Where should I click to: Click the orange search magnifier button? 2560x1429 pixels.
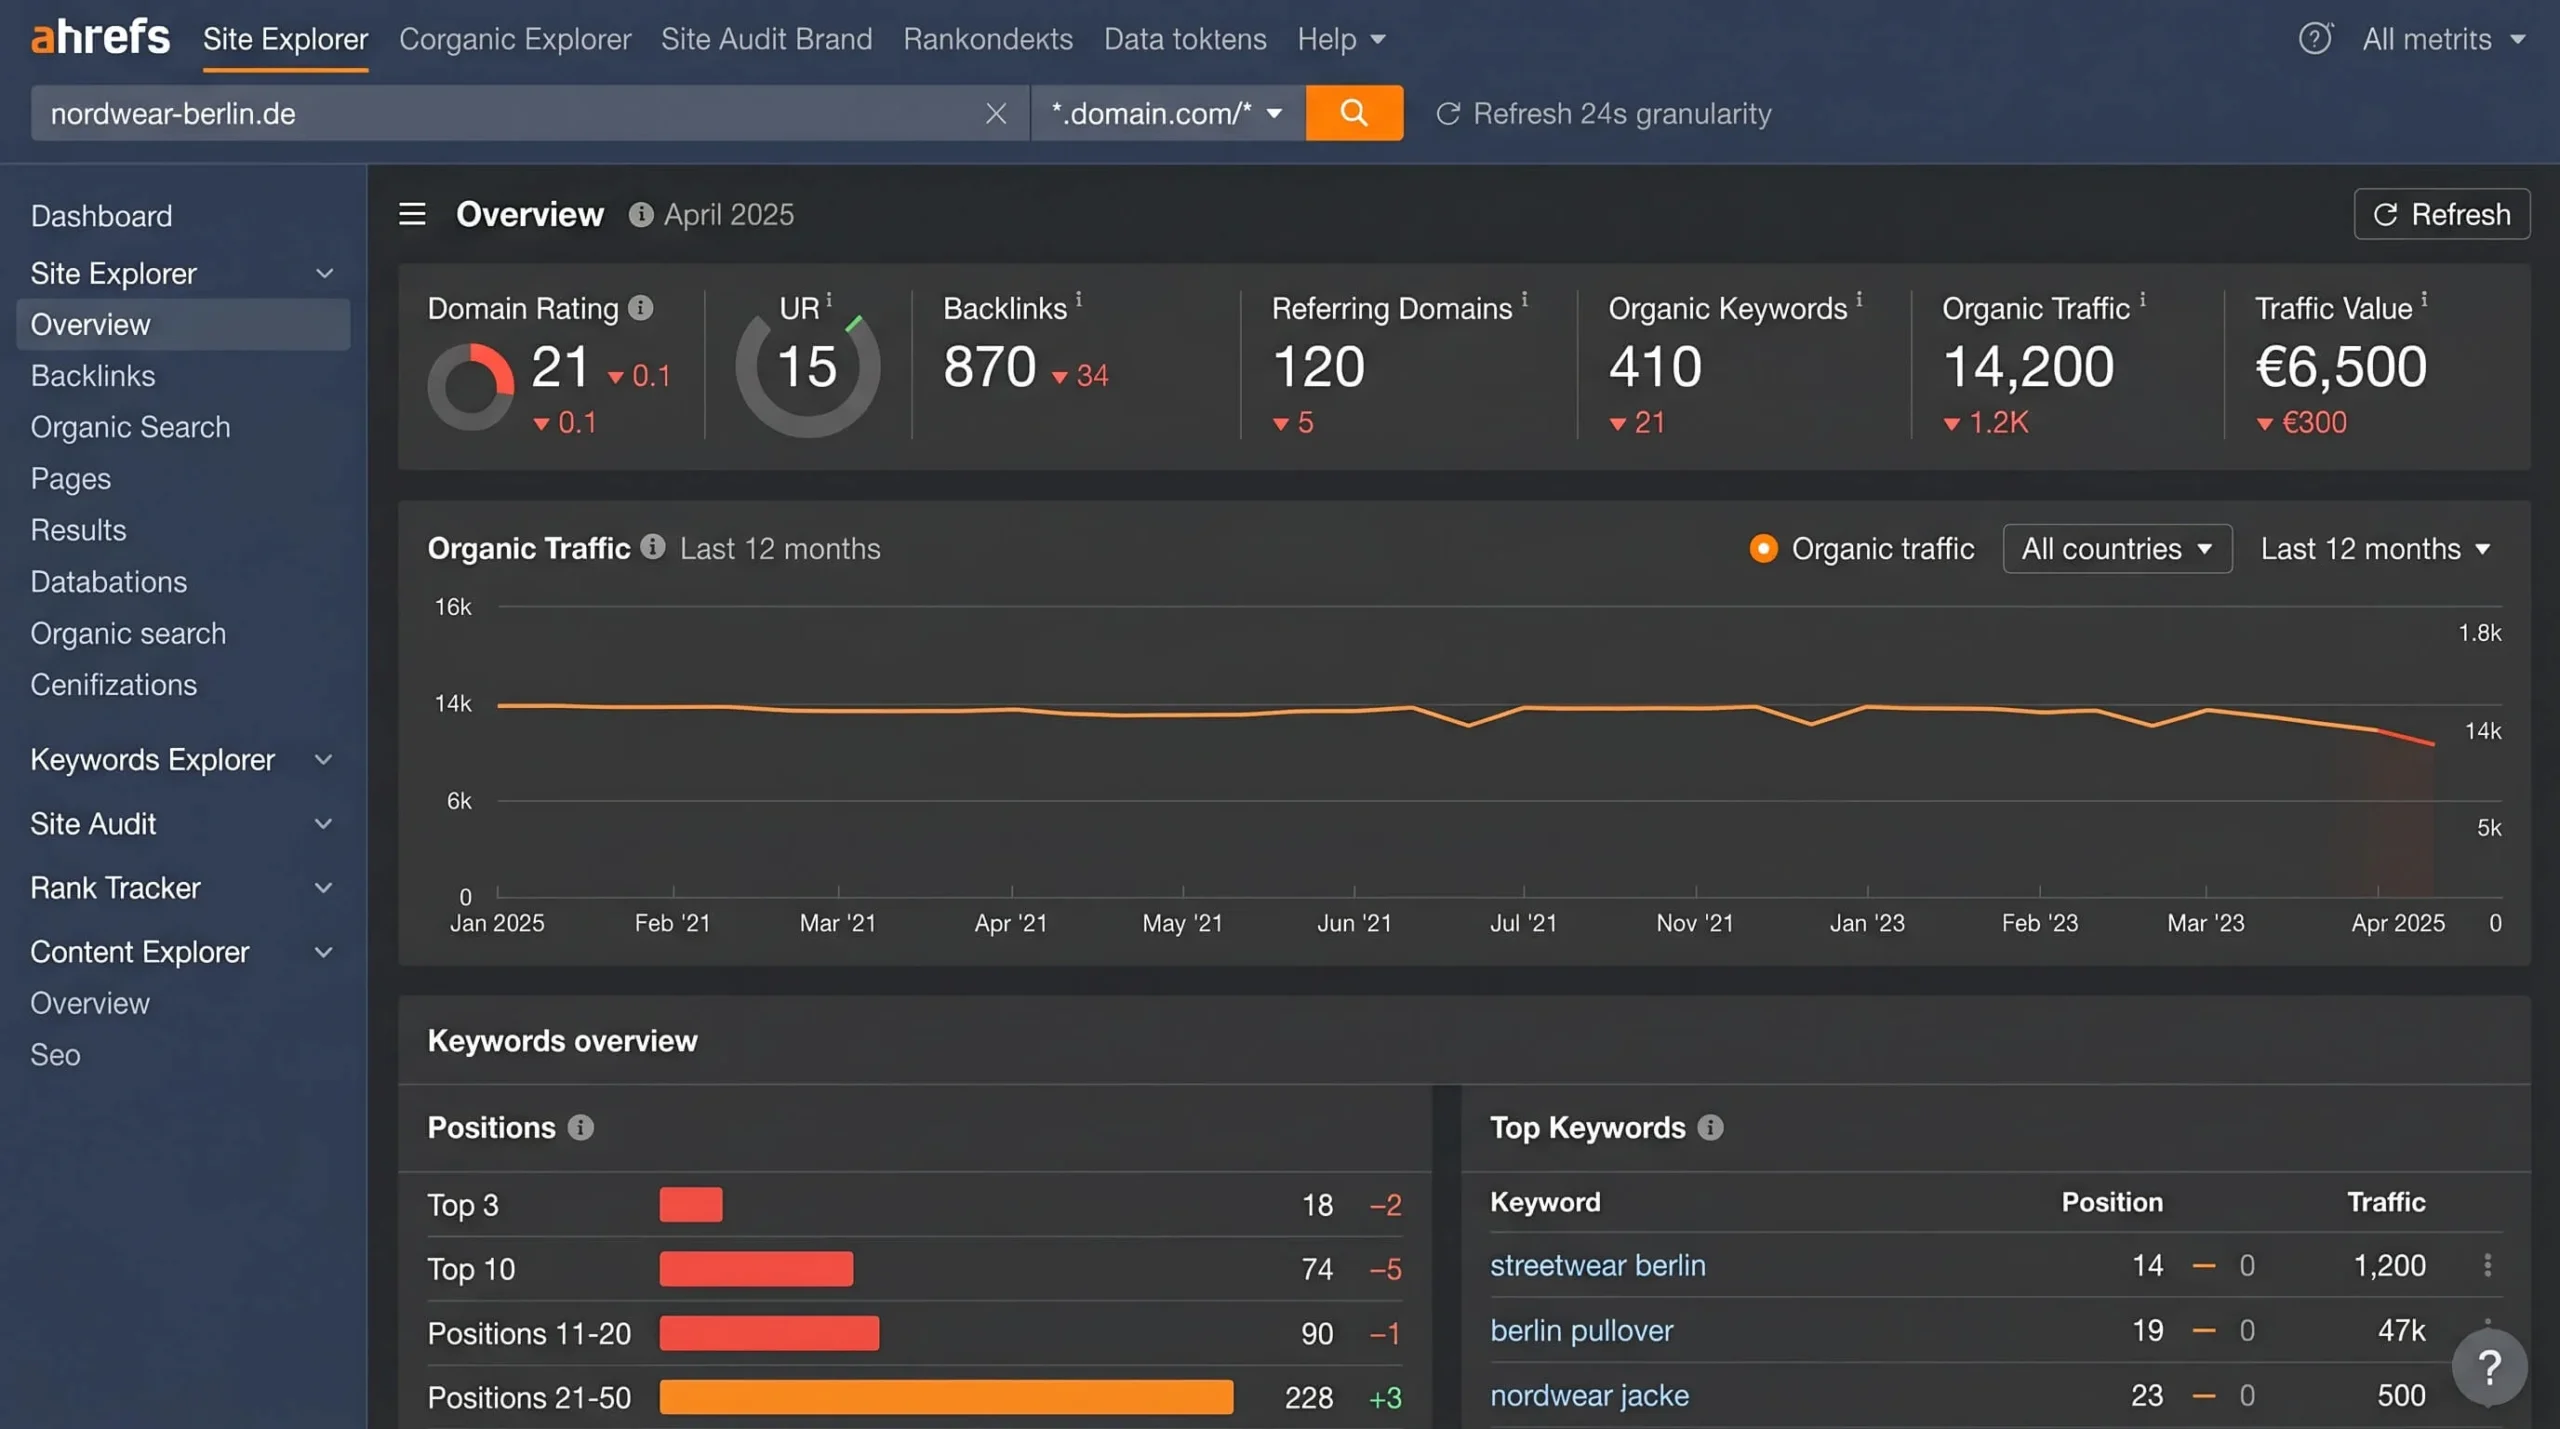[1354, 113]
